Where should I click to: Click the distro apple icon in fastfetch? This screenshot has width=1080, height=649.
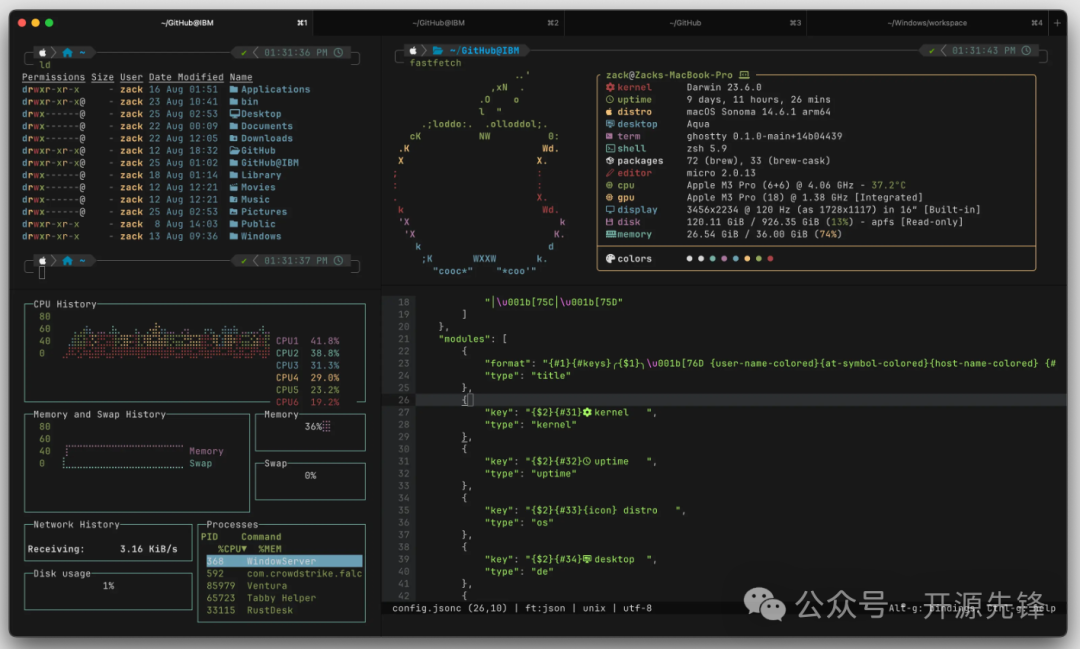click(x=610, y=112)
